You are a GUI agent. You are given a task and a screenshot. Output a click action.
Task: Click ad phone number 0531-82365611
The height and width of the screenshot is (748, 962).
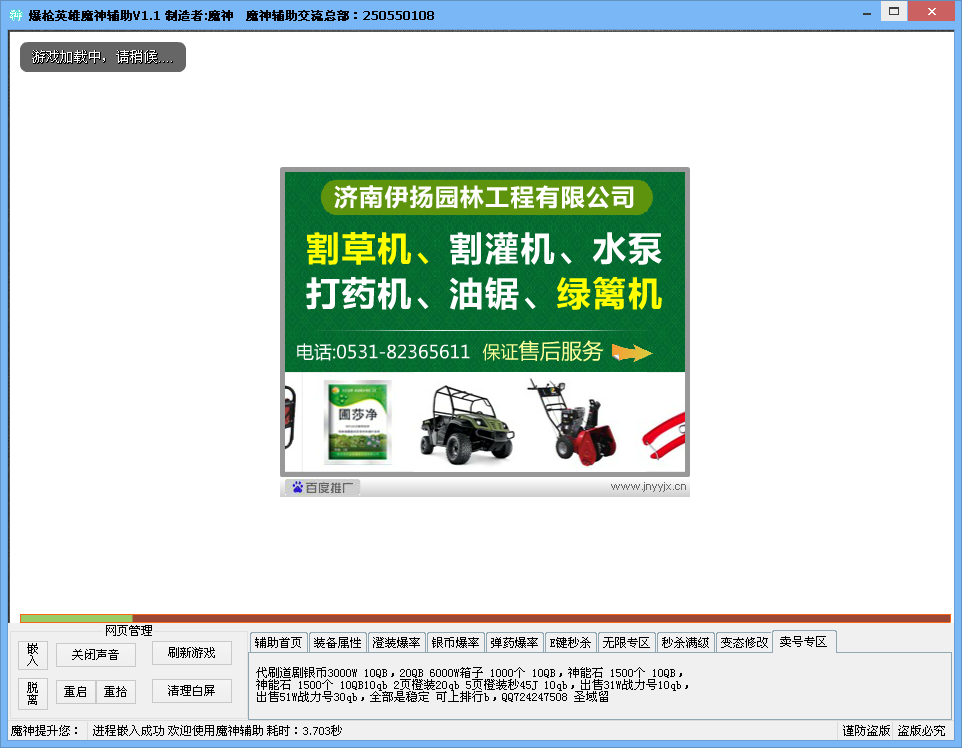click(x=402, y=352)
